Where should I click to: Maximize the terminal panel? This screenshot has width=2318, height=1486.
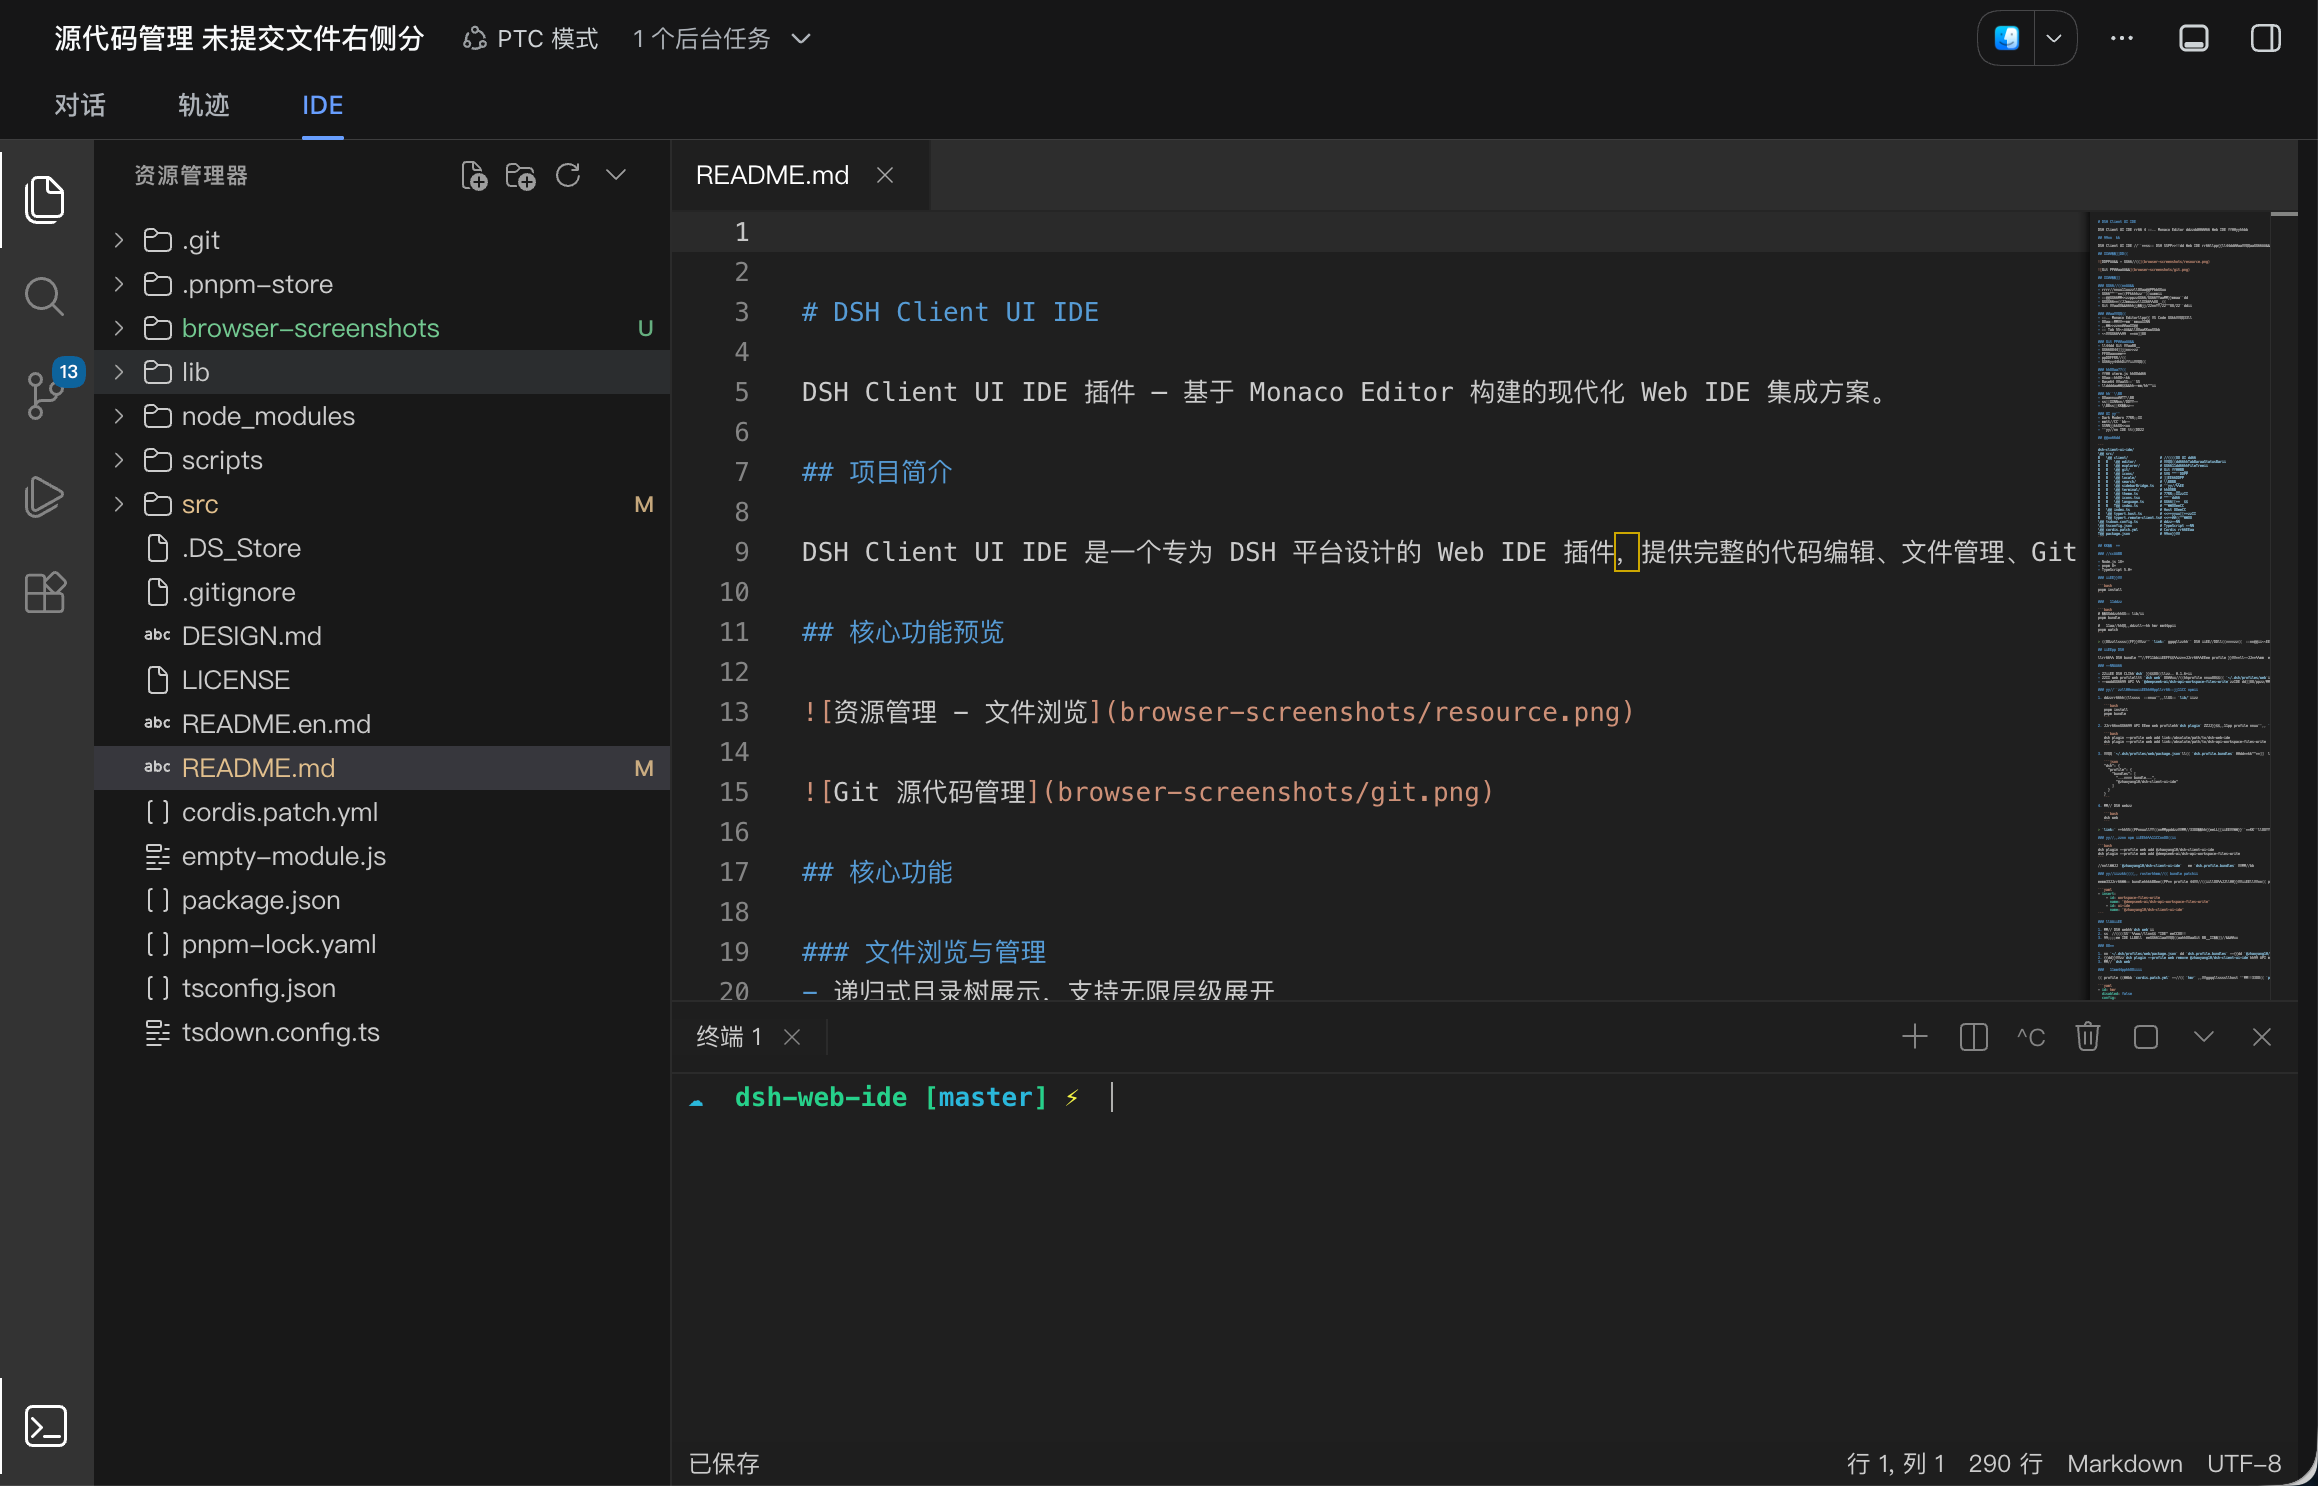click(x=2146, y=1037)
